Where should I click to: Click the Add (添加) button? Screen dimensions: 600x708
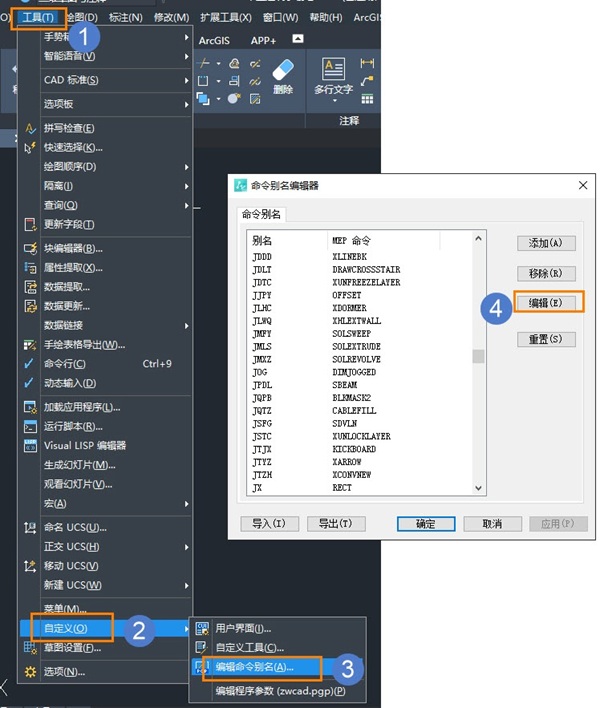(x=546, y=243)
